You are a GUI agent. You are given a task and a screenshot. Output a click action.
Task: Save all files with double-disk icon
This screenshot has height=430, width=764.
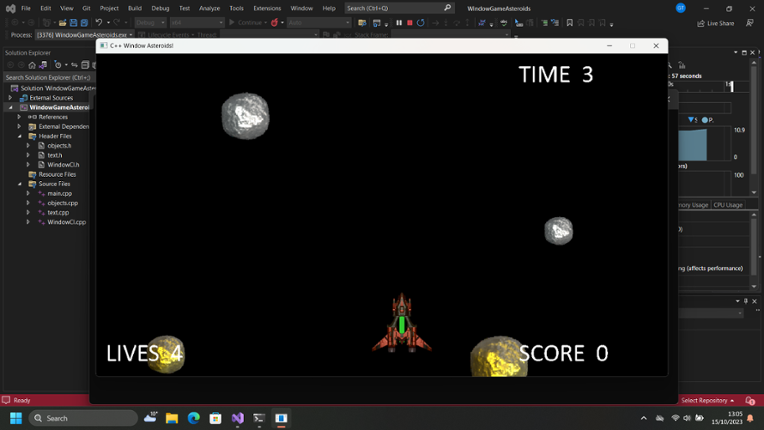click(x=84, y=22)
